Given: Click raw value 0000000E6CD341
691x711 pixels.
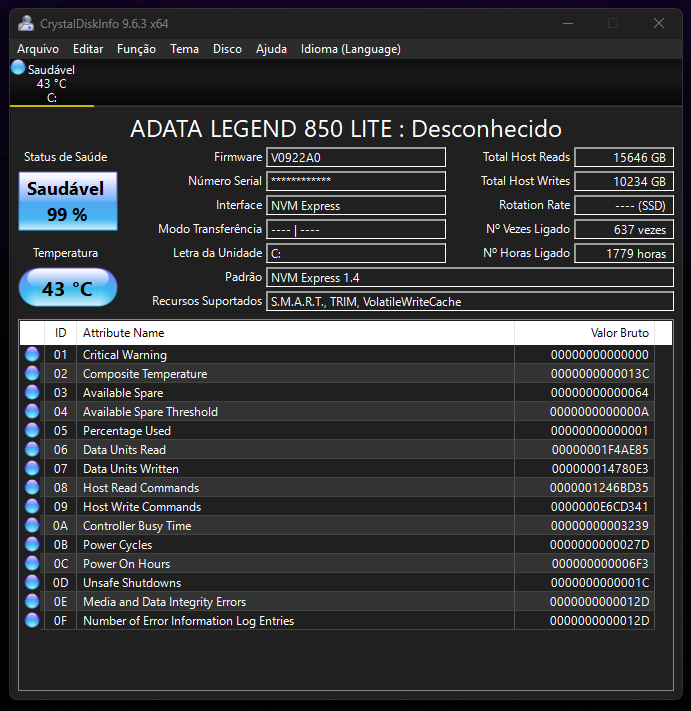Looking at the screenshot, I should pyautogui.click(x=600, y=507).
